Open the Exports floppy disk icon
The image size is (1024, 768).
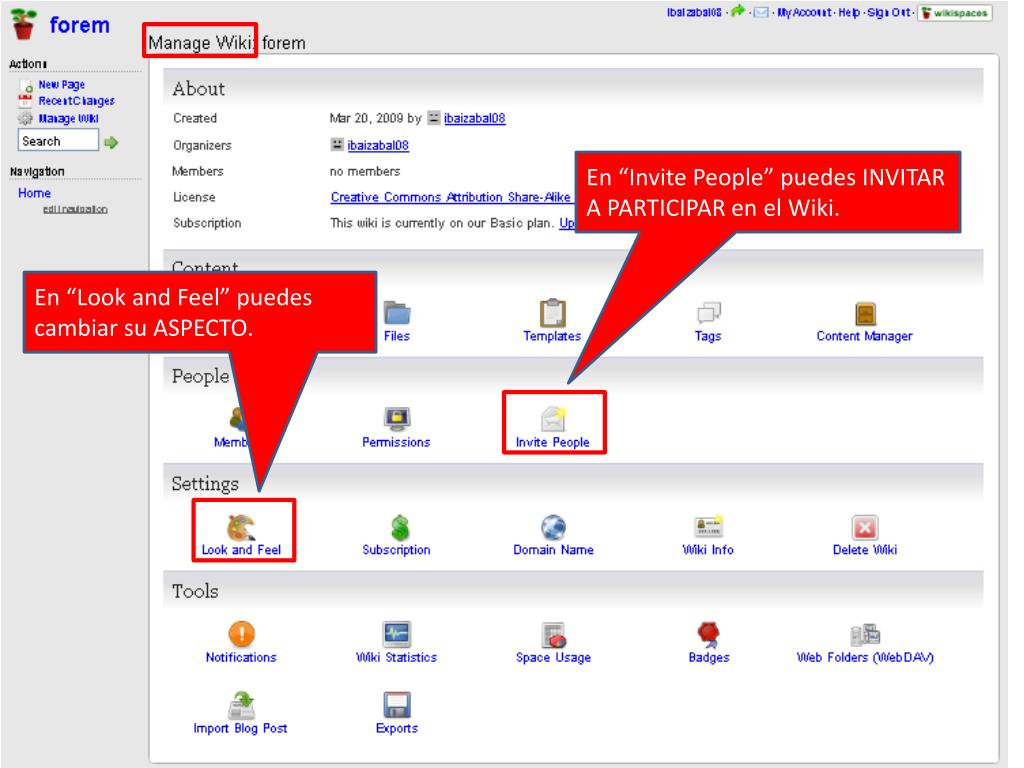396,705
